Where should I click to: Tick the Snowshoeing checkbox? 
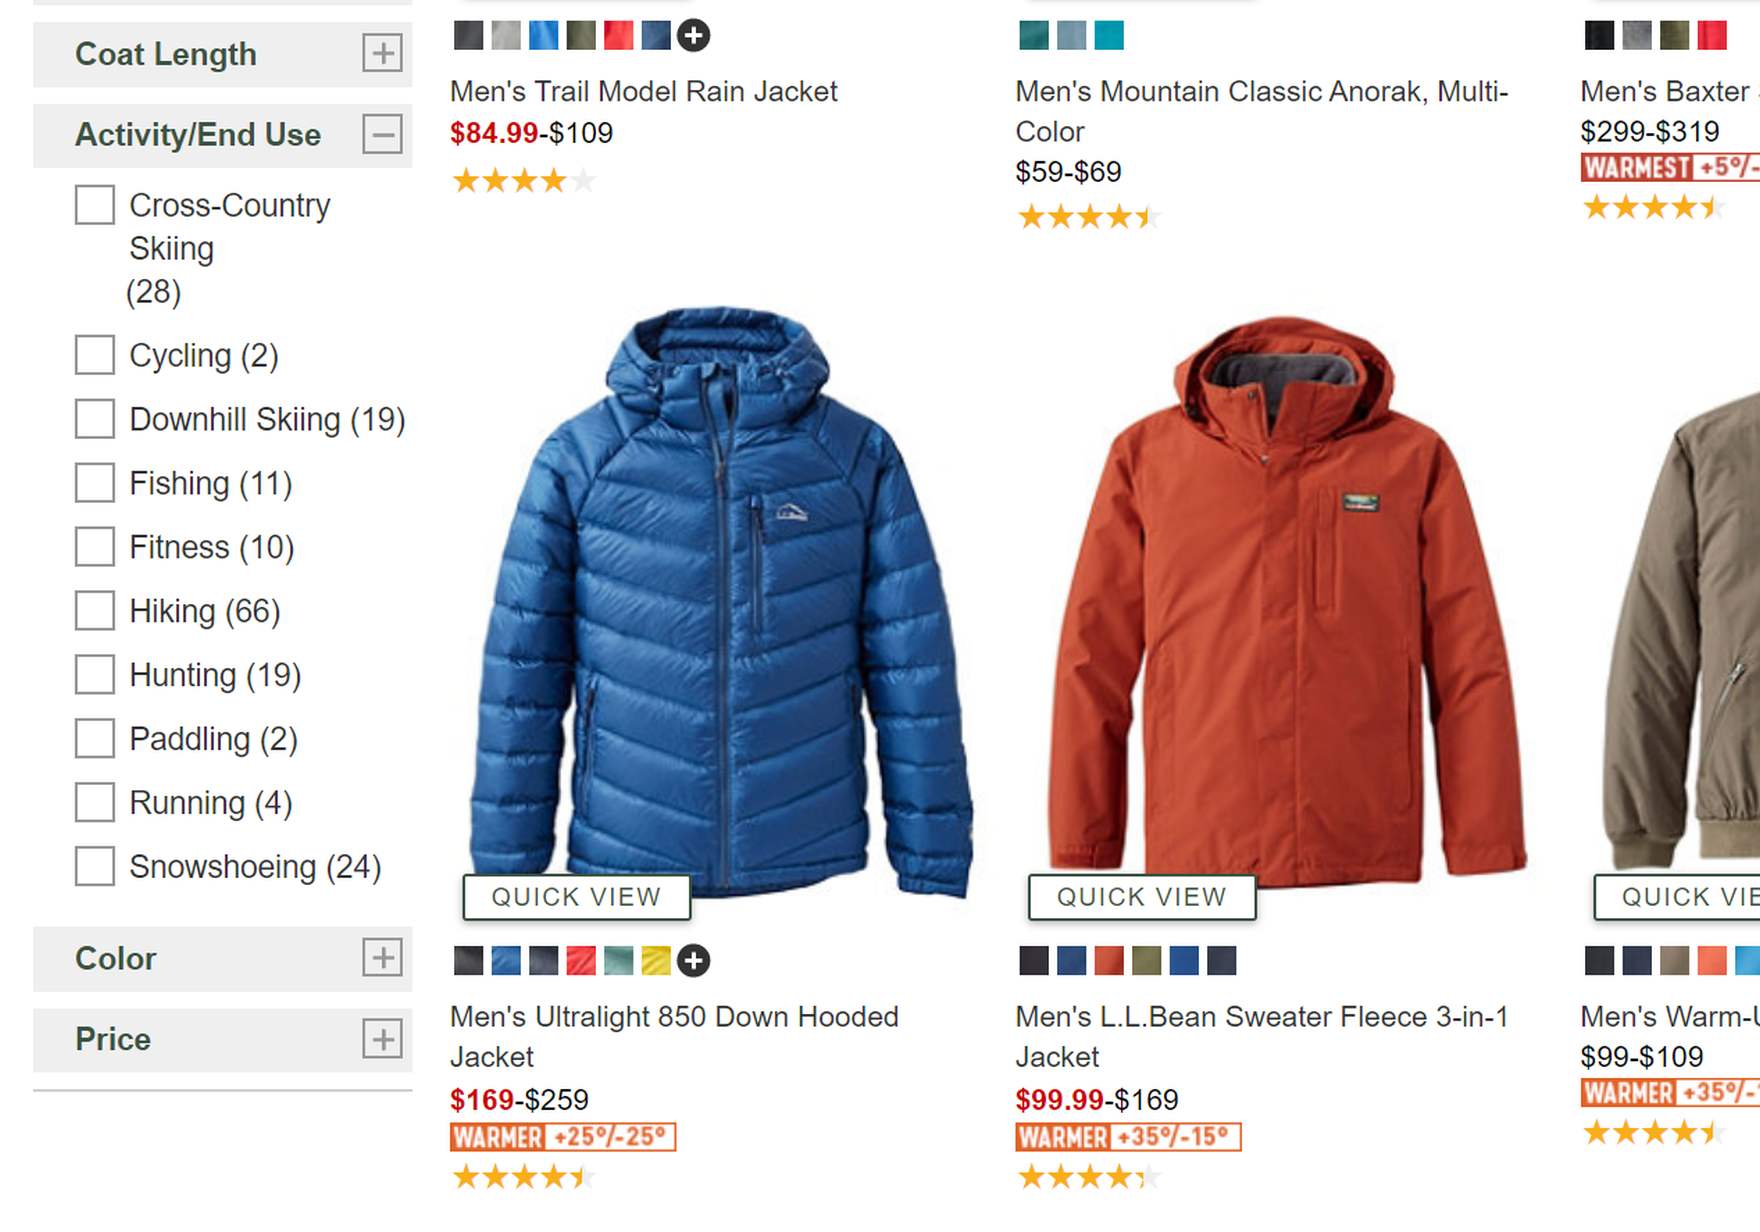click(95, 866)
